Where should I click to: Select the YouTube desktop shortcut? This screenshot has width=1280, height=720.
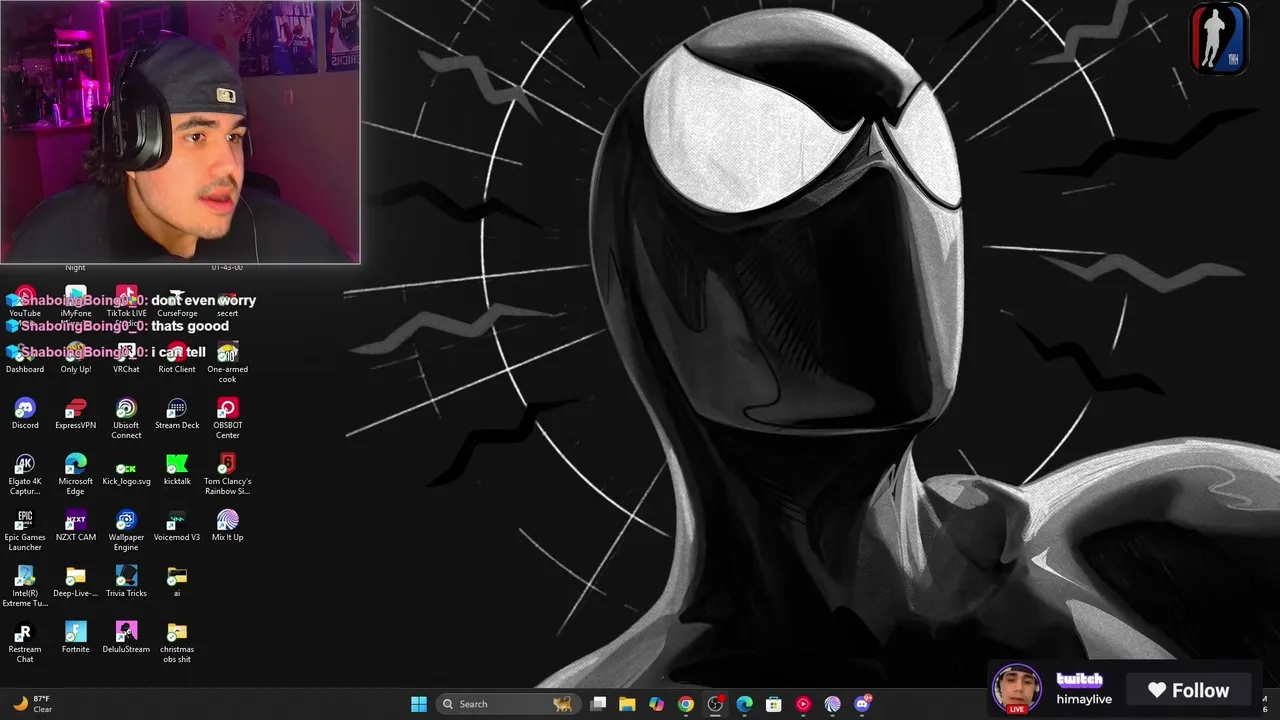25,303
